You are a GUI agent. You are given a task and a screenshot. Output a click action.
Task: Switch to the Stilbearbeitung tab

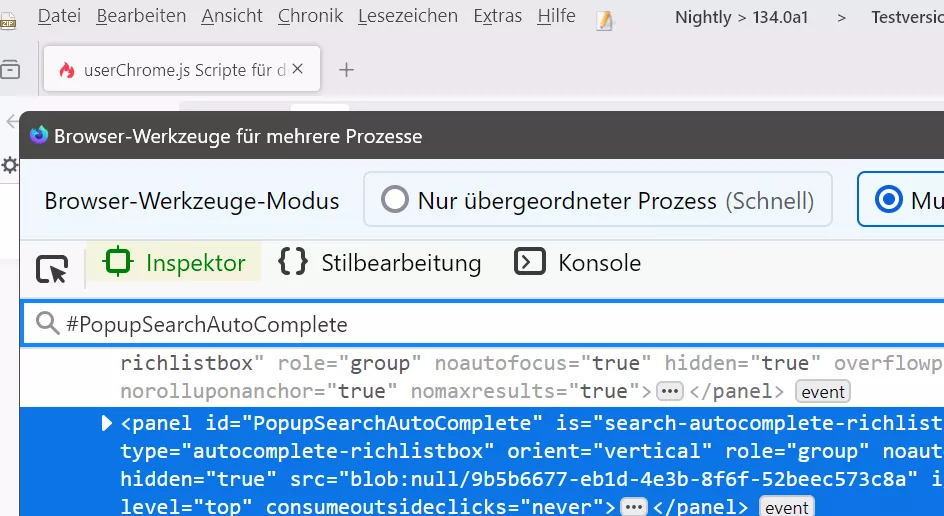pos(380,263)
